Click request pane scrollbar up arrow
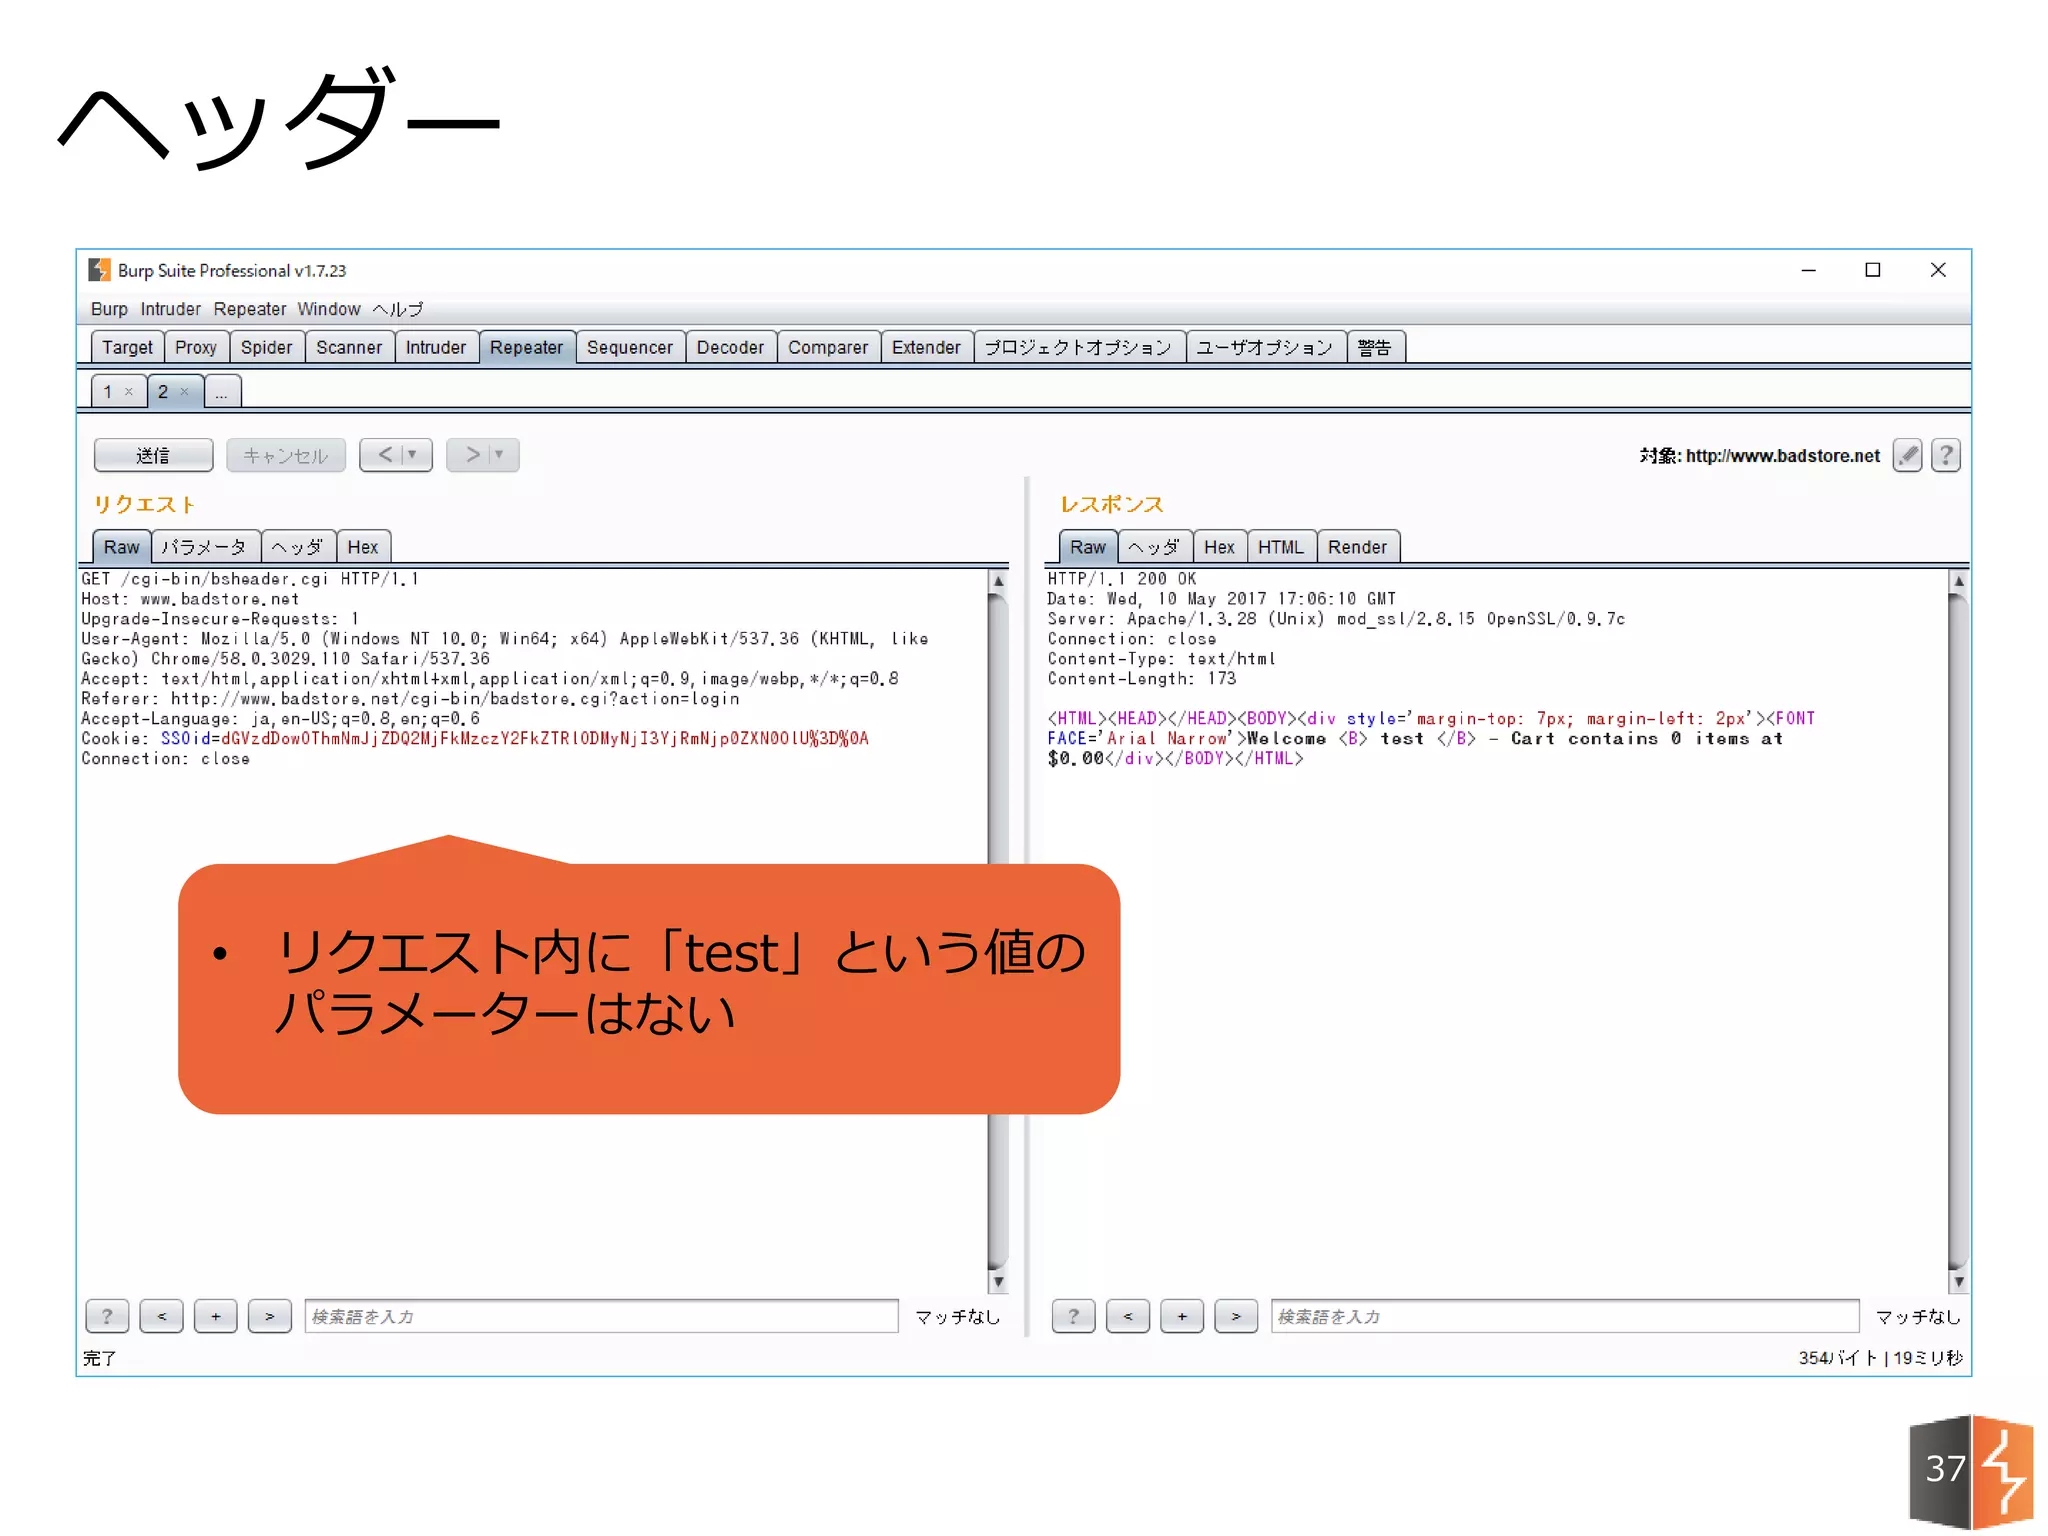The width and height of the screenshot is (2048, 1536). pyautogui.click(x=998, y=581)
